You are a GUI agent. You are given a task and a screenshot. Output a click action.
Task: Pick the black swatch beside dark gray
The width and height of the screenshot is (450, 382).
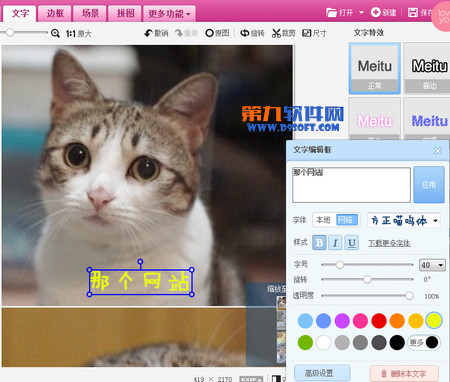click(x=397, y=342)
